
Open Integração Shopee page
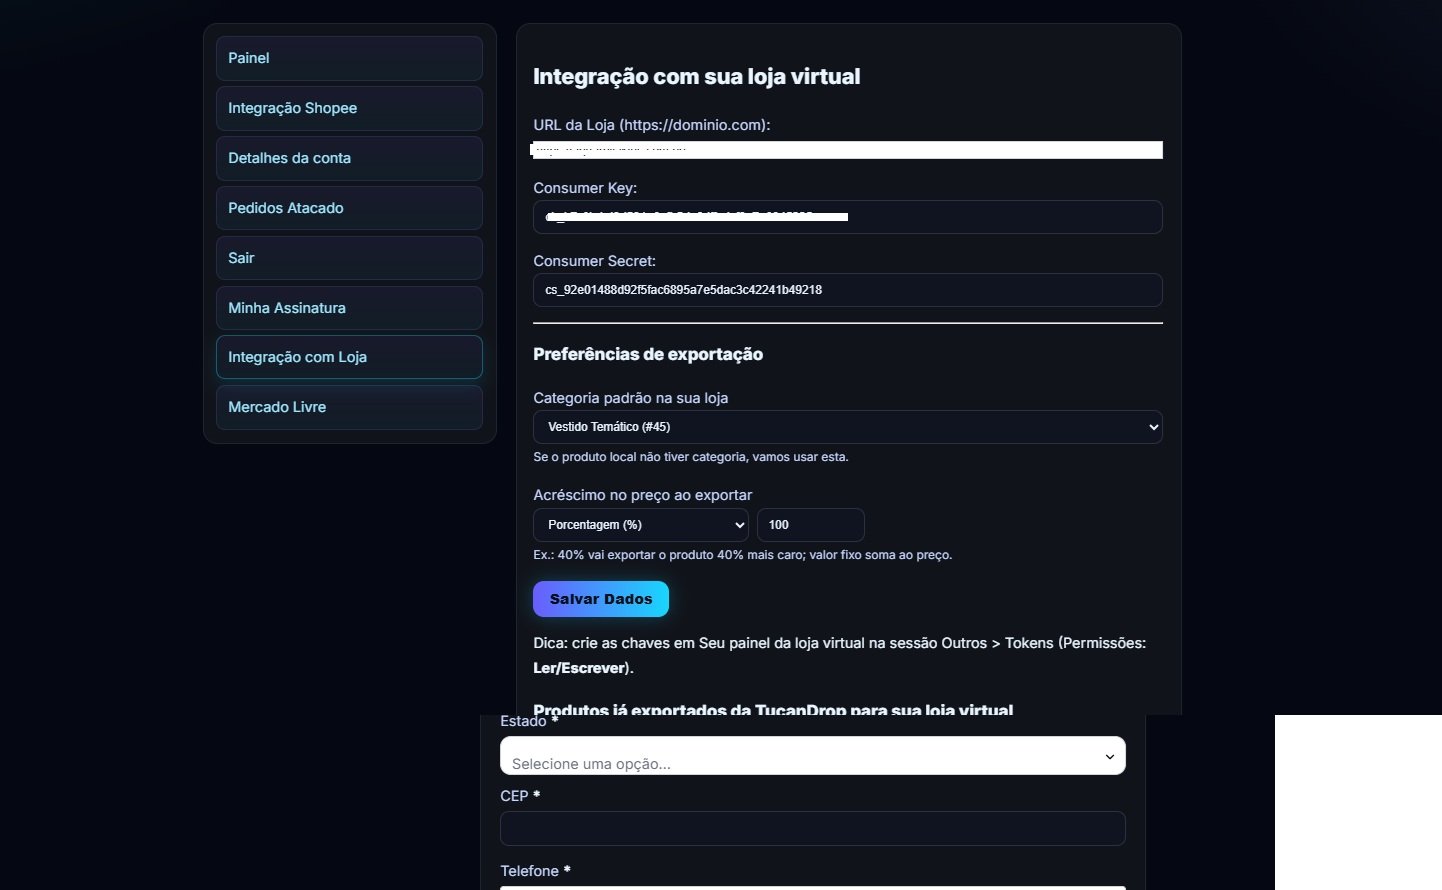pyautogui.click(x=348, y=108)
